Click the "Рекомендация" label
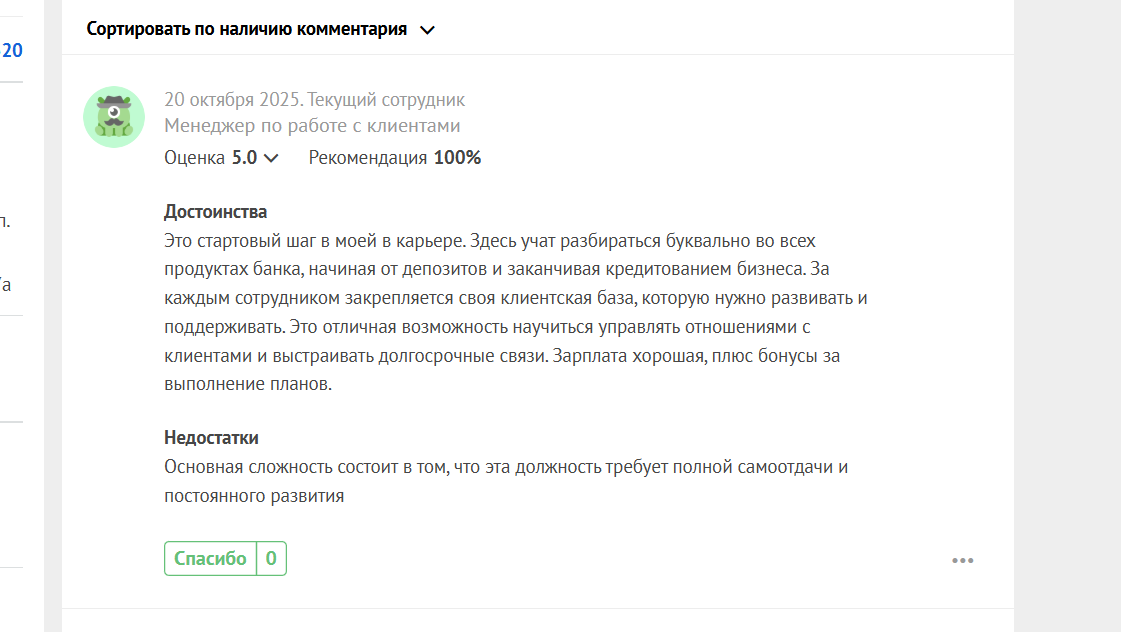1121x632 pixels. [368, 158]
